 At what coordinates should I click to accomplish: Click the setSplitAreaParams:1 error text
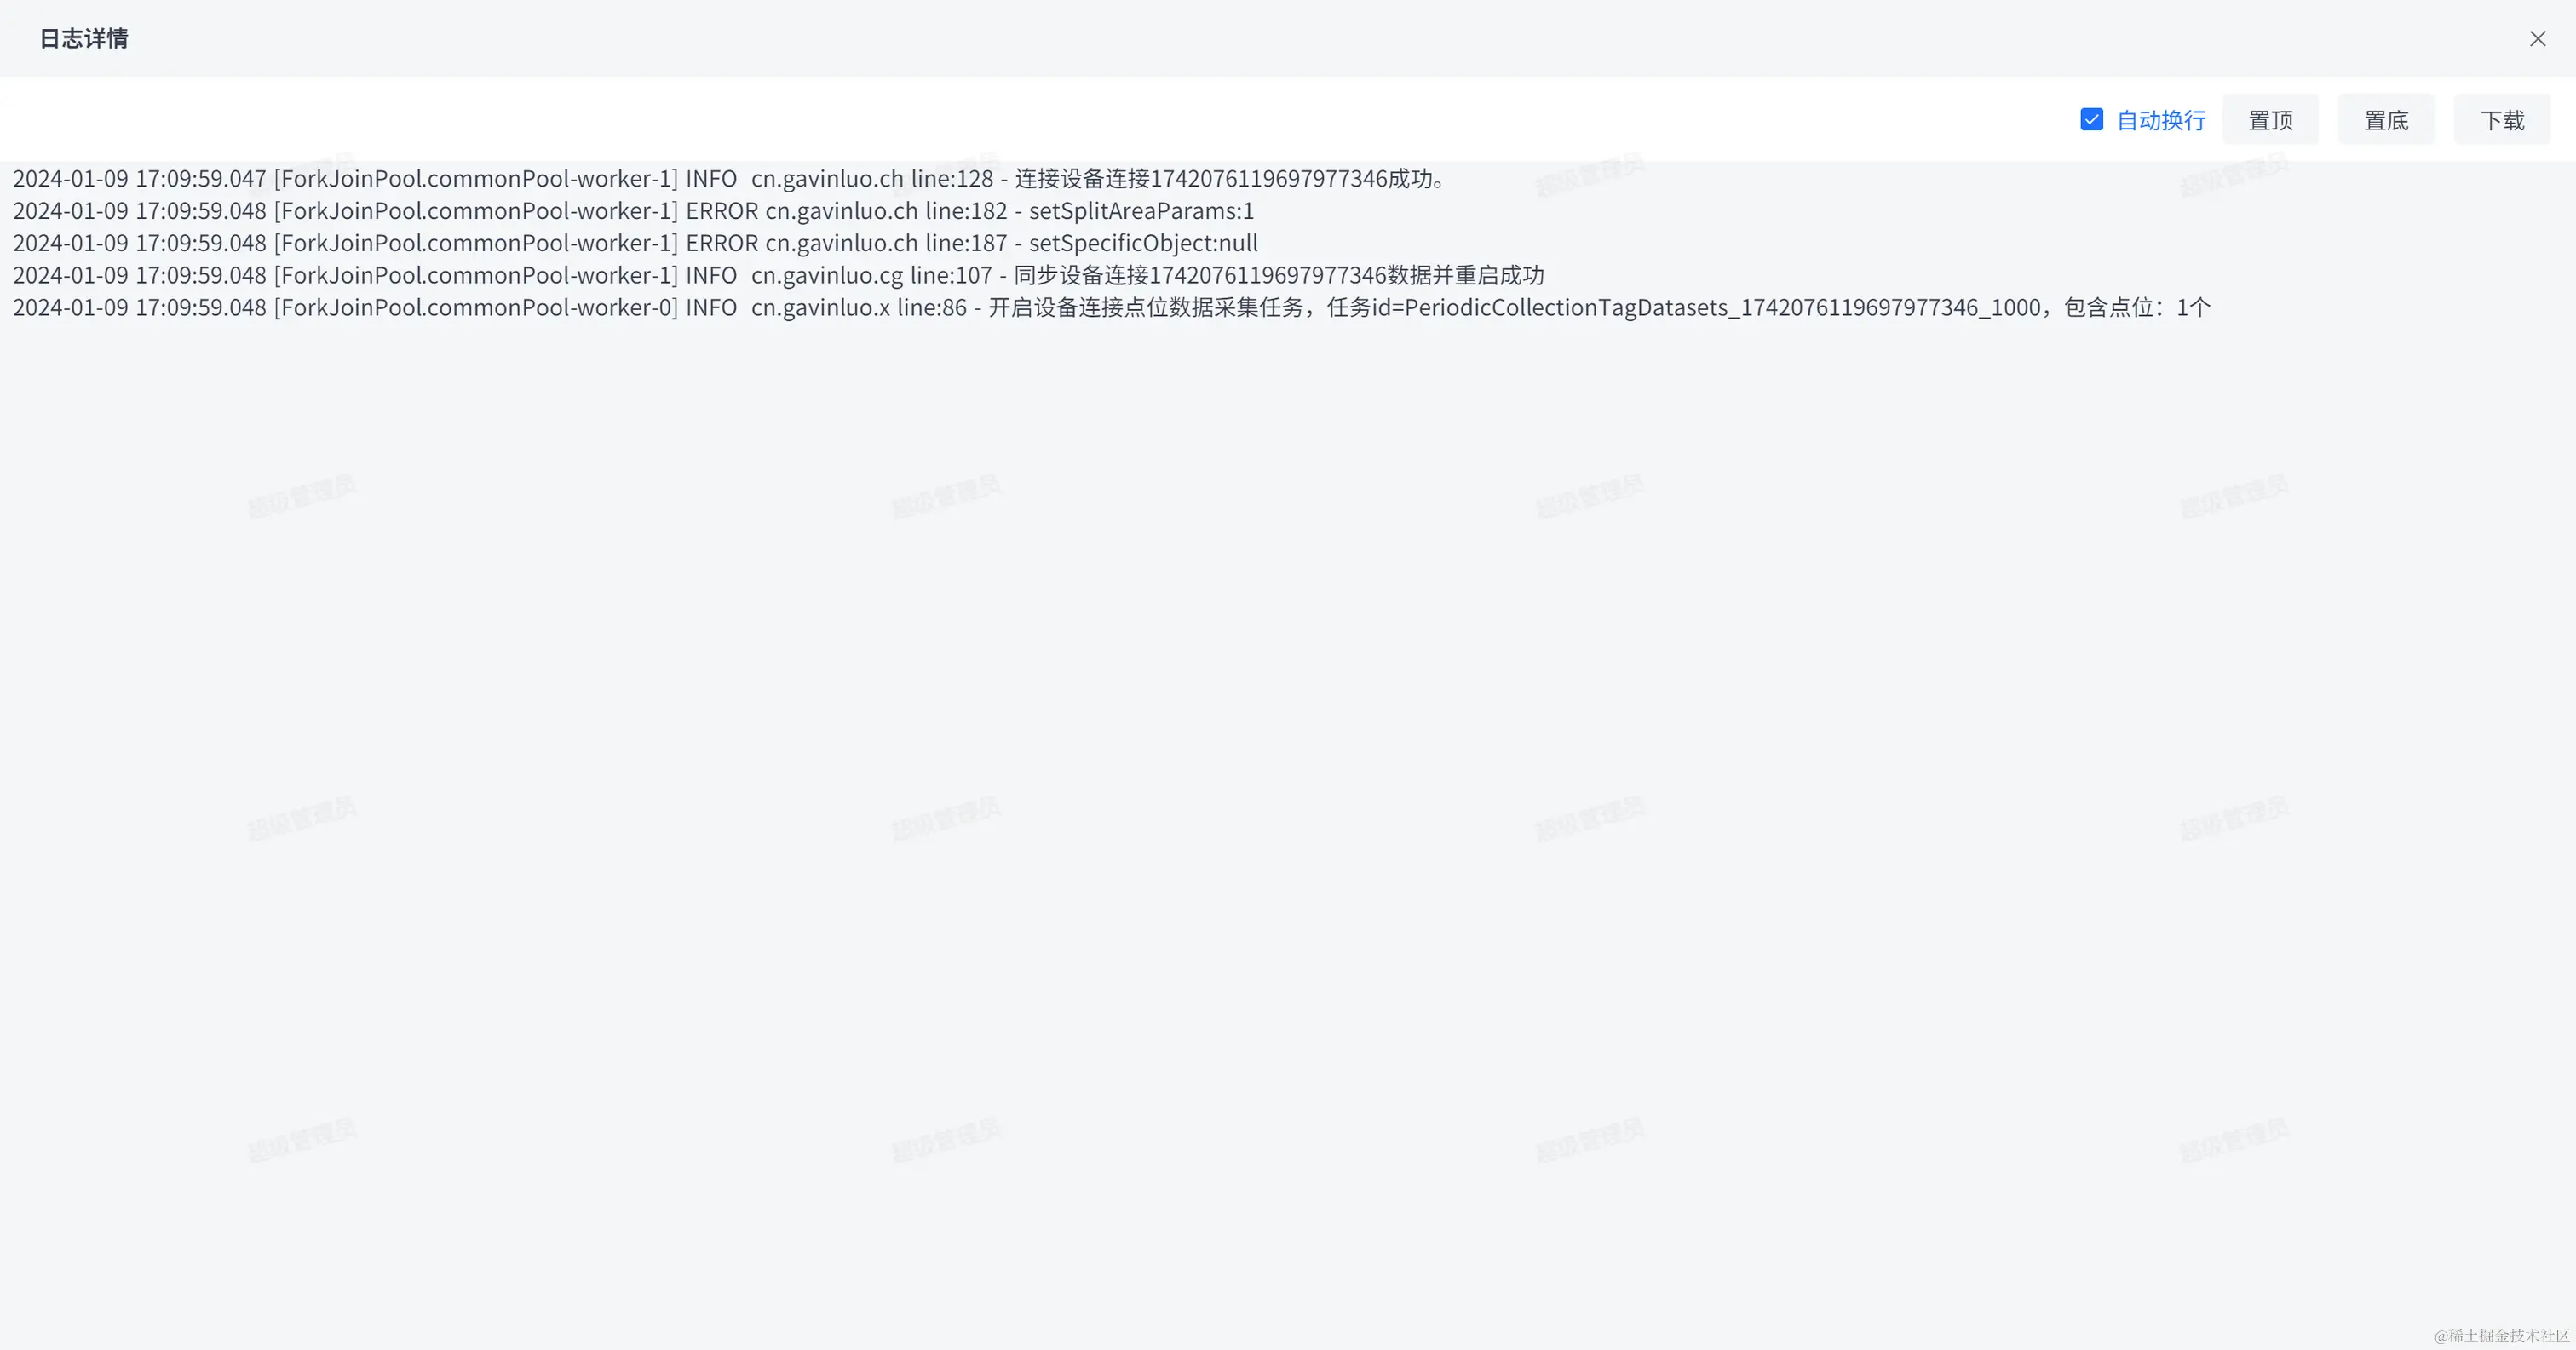(1141, 211)
